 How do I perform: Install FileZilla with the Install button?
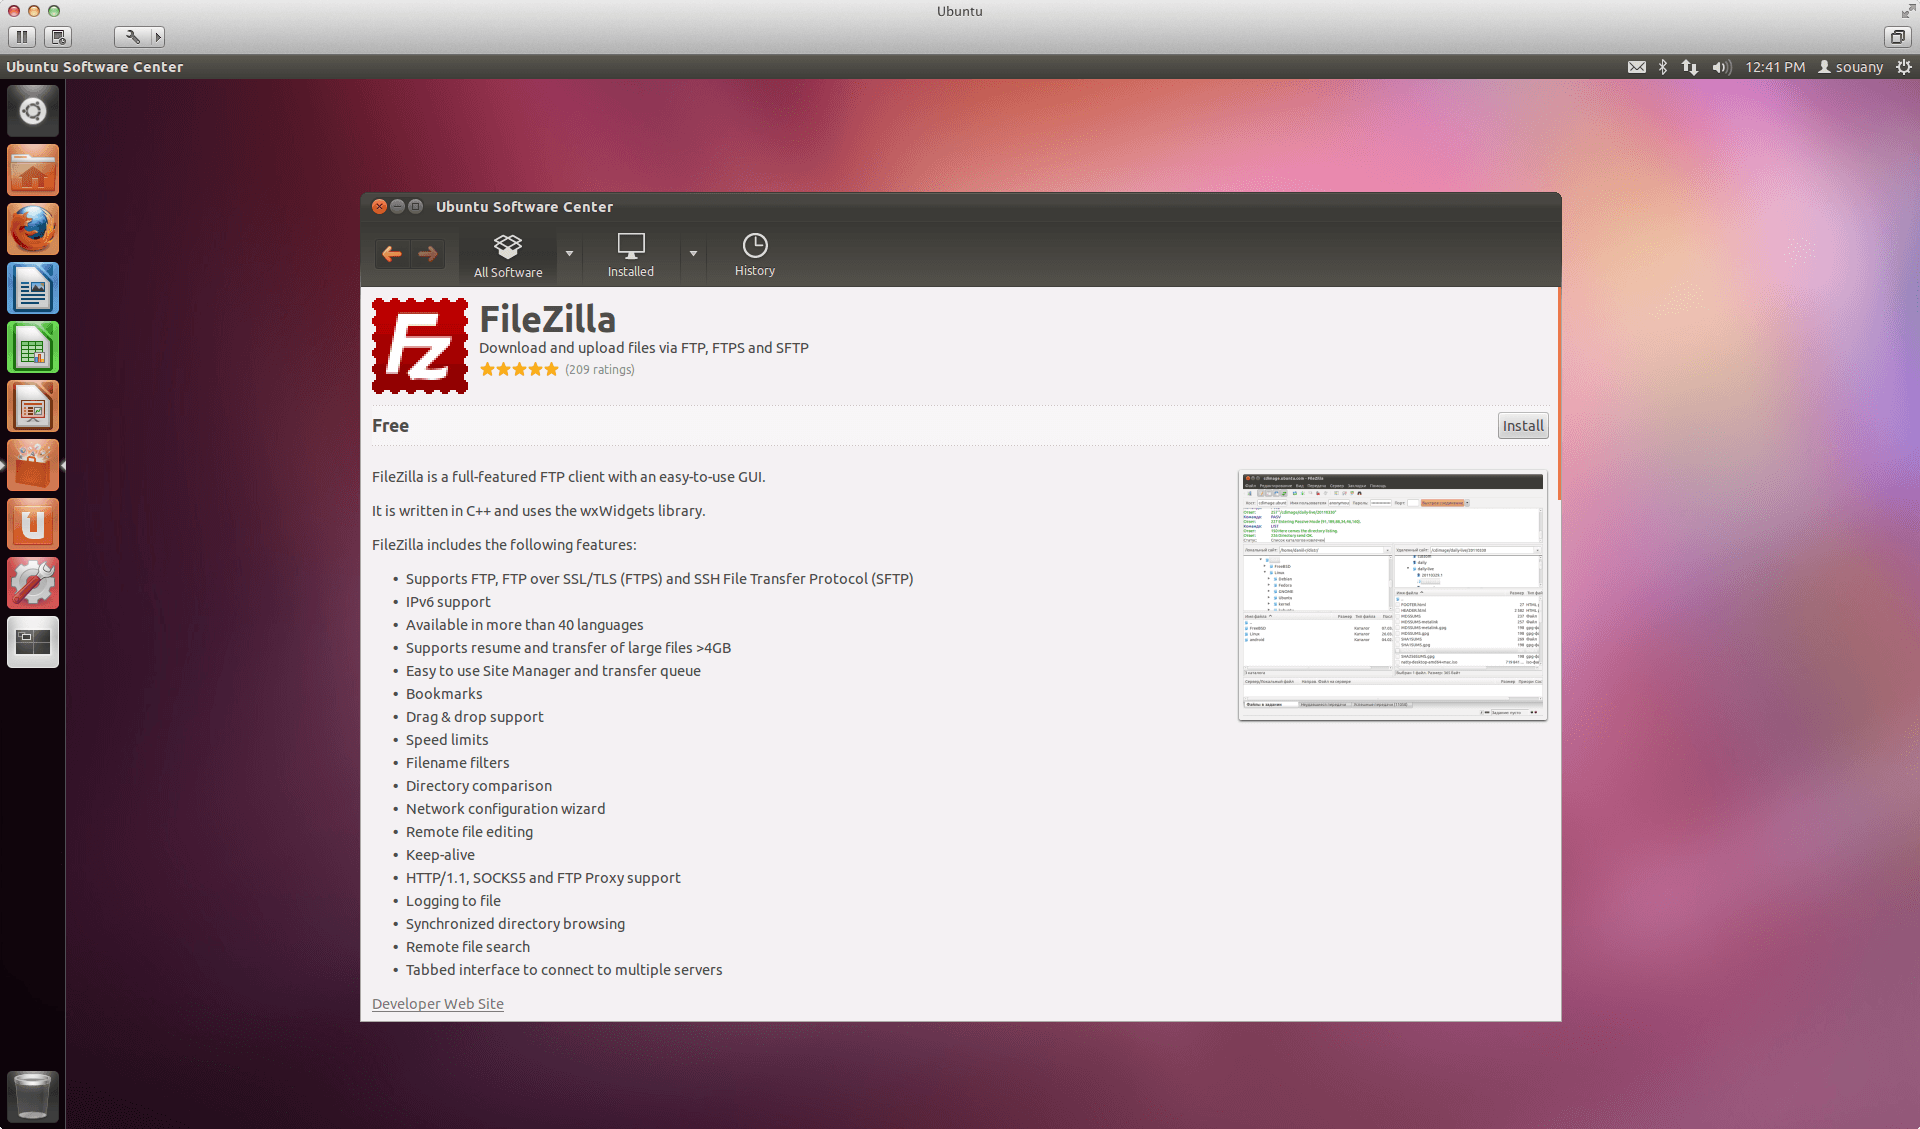click(x=1523, y=426)
